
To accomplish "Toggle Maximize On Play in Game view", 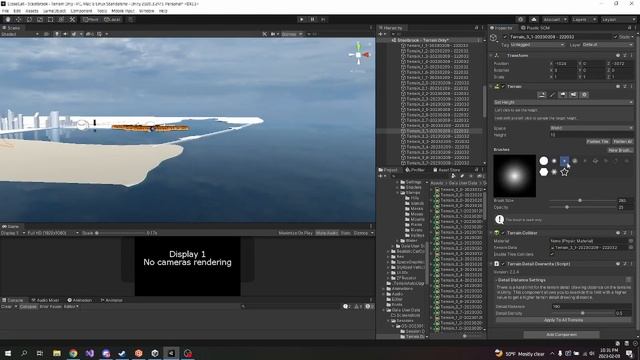I will pyautogui.click(x=296, y=233).
